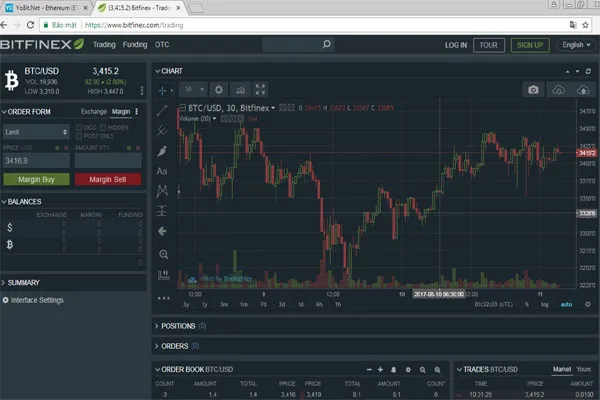Select the pitchfork drawing tool

(162, 131)
